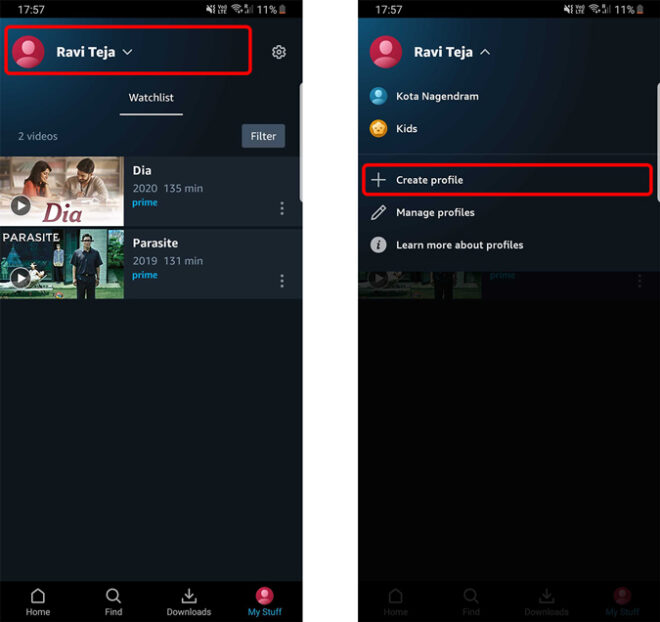
Task: Open Dia movie title
Action: pos(142,170)
